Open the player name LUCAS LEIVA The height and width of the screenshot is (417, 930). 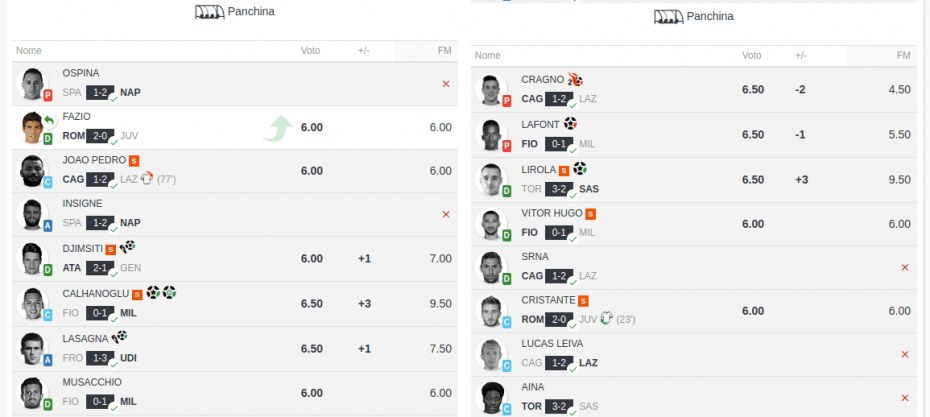tap(552, 343)
